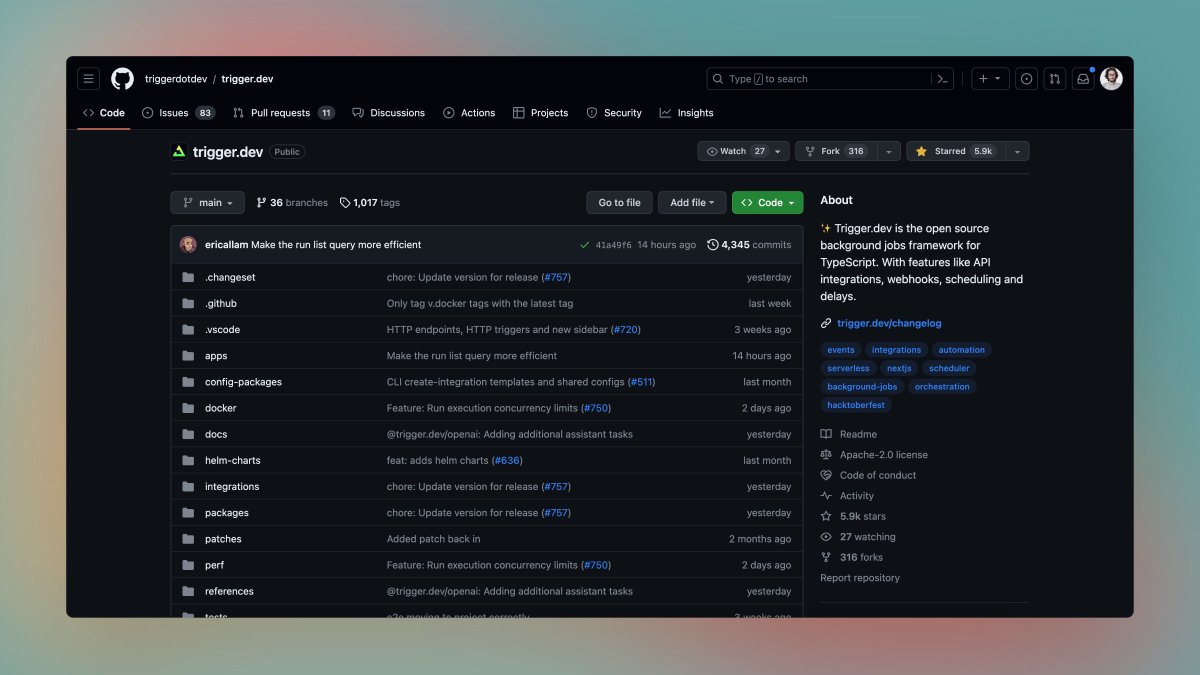This screenshot has width=1200, height=675.
Task: View 36 branches link
Action: (x=292, y=203)
